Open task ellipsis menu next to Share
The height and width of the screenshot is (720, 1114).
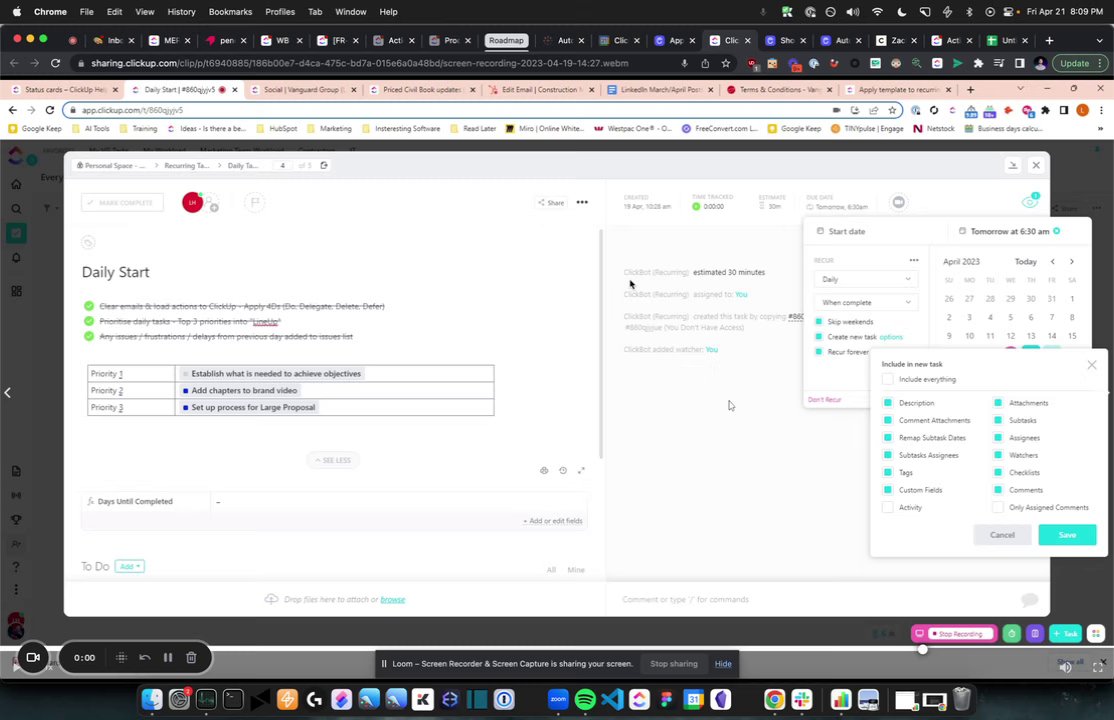click(x=582, y=203)
